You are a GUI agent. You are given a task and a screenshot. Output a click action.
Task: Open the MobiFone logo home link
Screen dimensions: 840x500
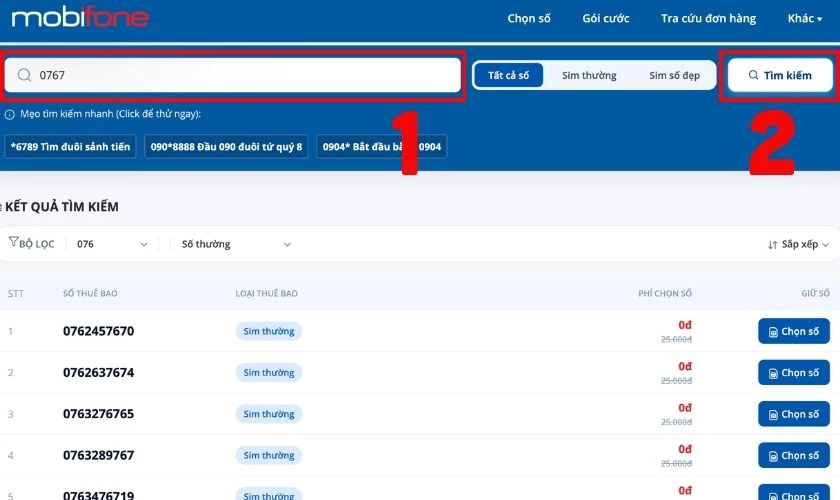pyautogui.click(x=80, y=17)
